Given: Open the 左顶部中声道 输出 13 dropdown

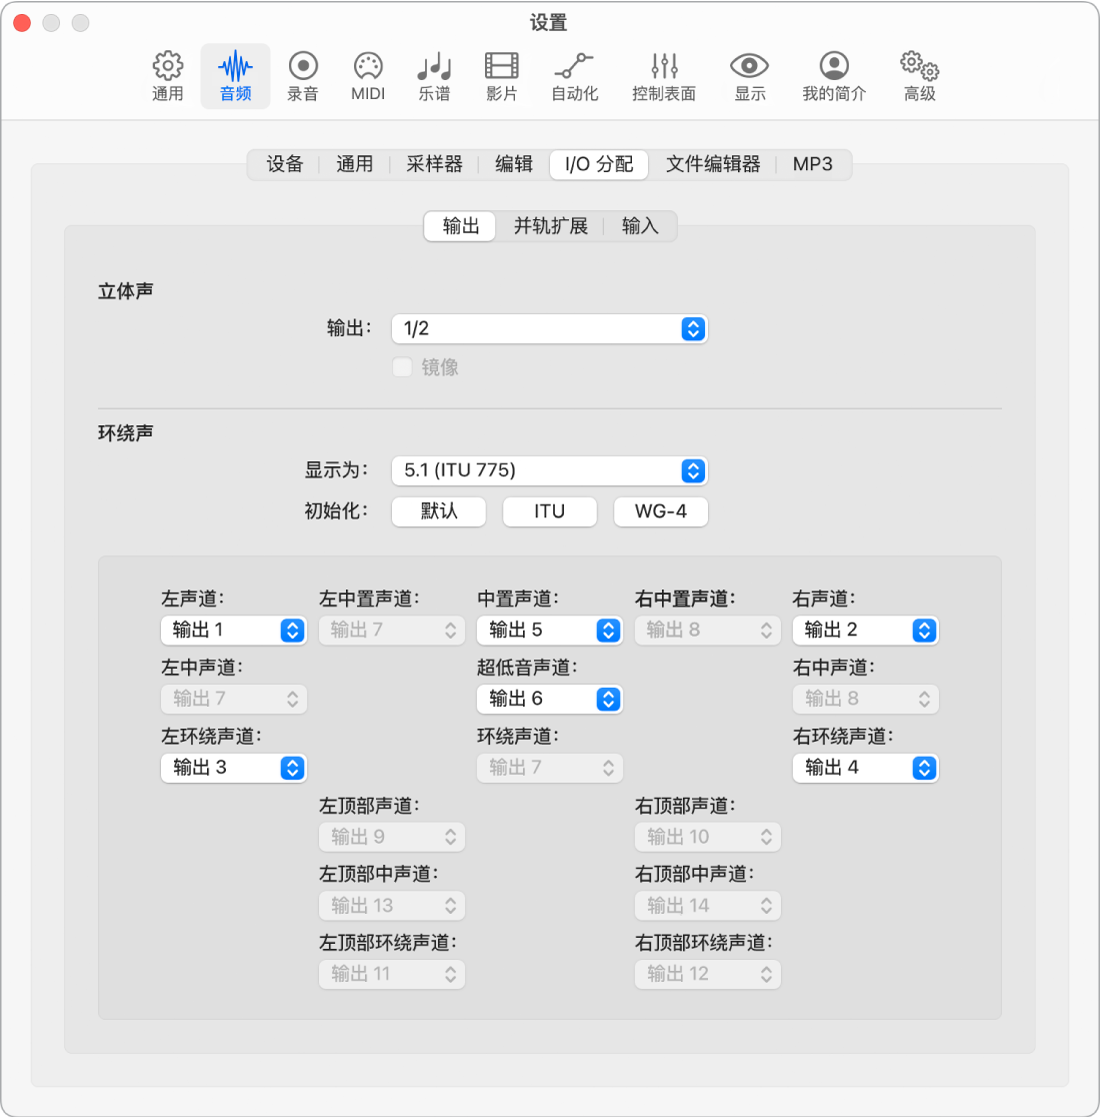Looking at the screenshot, I should pyautogui.click(x=392, y=905).
